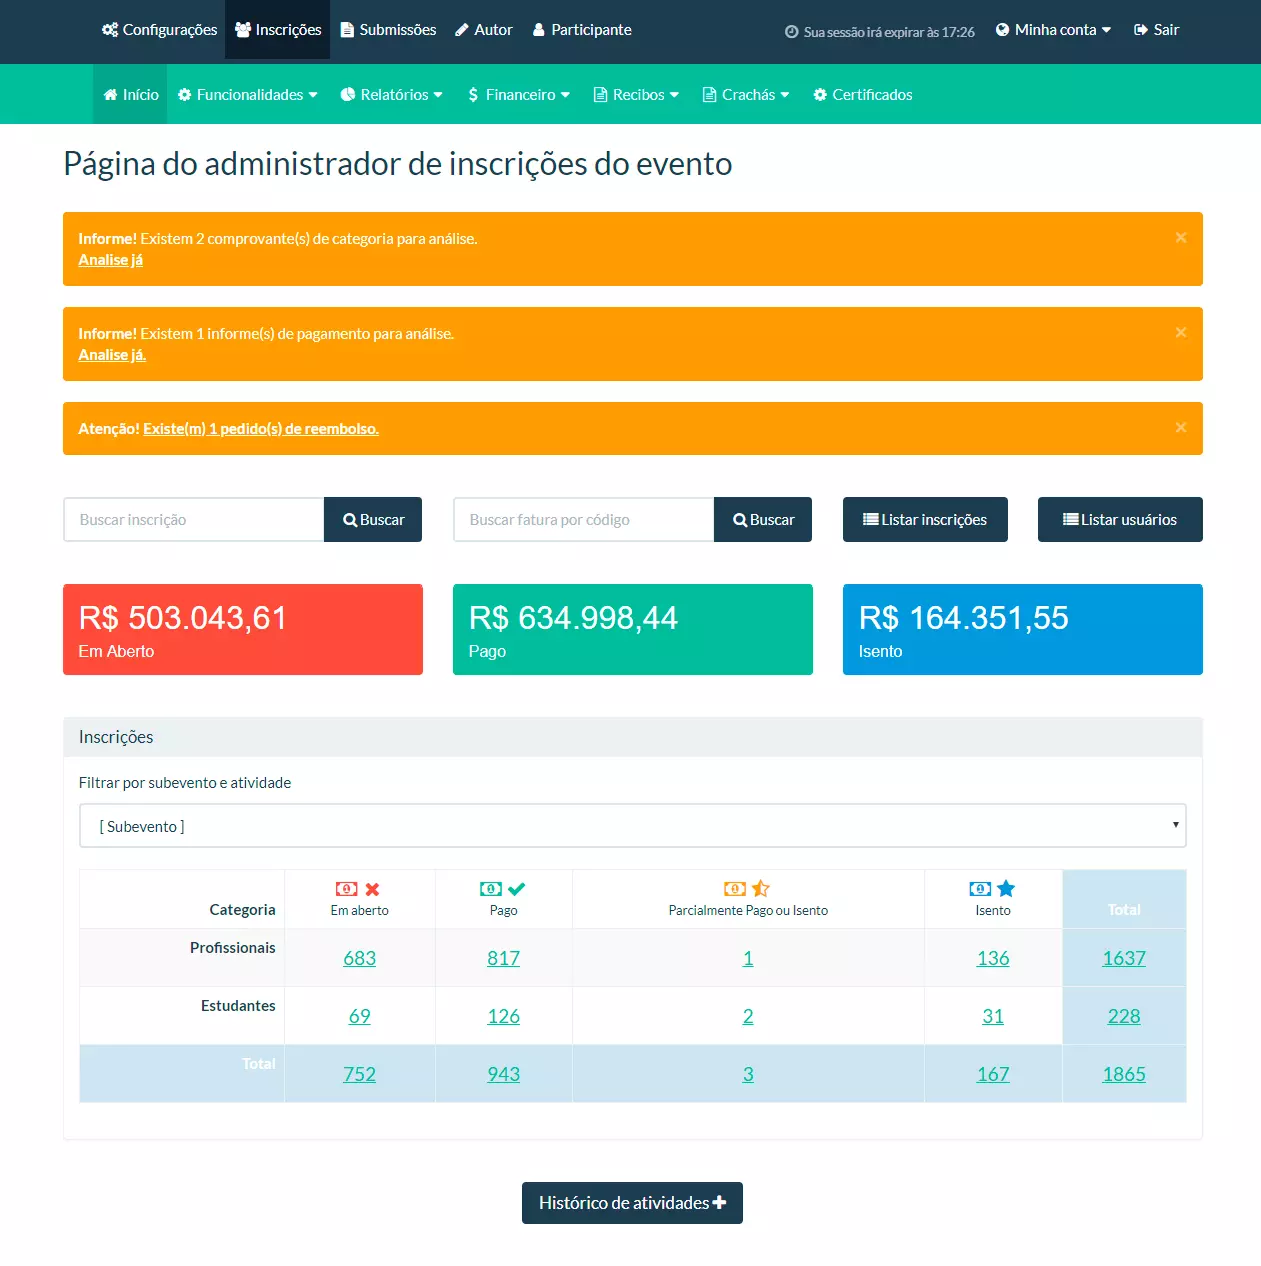This screenshot has width=1261, height=1266.
Task: Expand the Subevento filter dropdown
Action: coord(632,826)
